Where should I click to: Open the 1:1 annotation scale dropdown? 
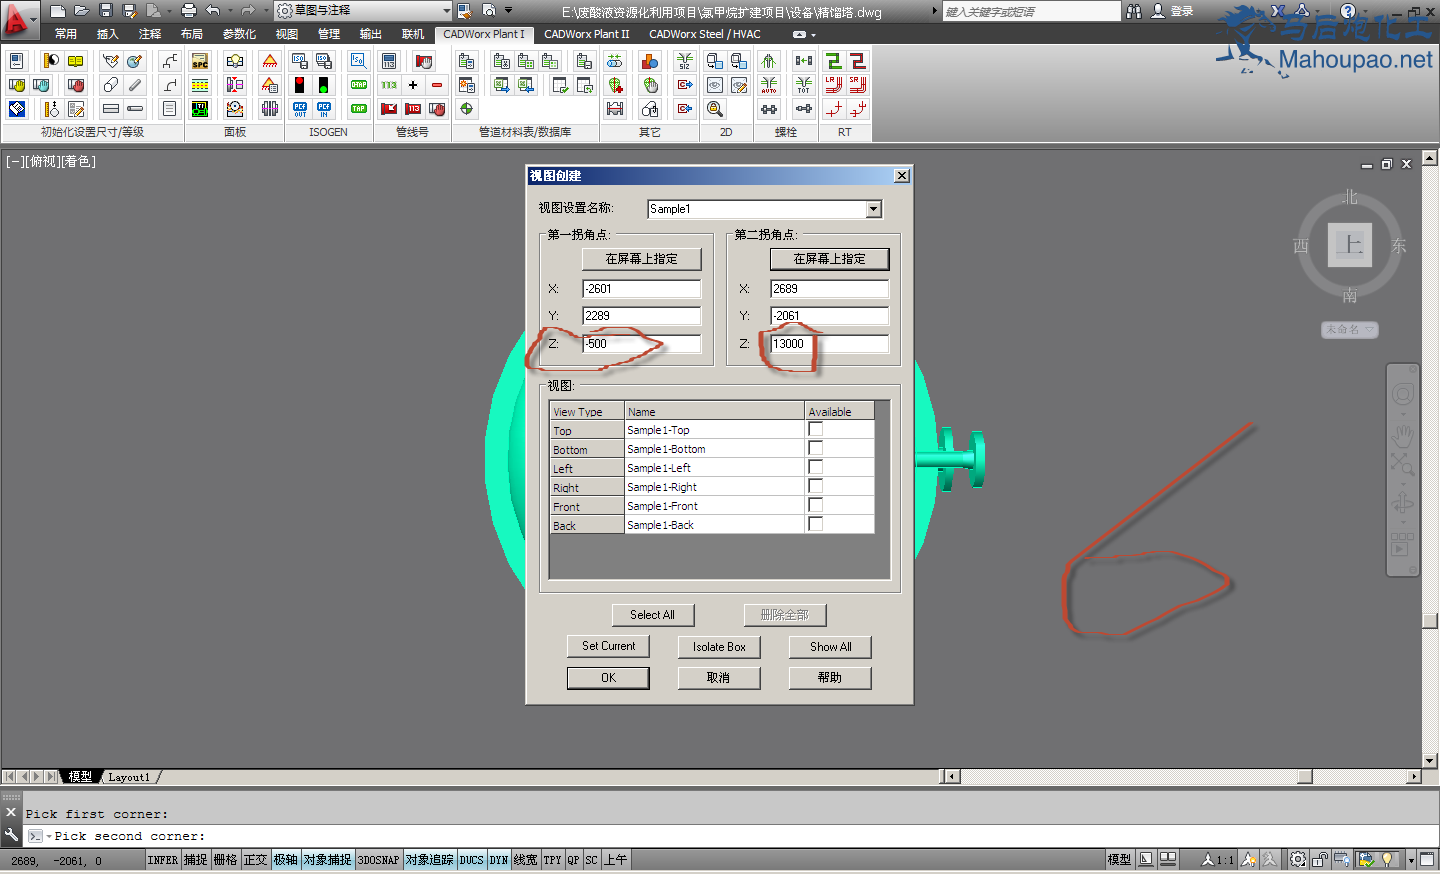pos(1218,860)
